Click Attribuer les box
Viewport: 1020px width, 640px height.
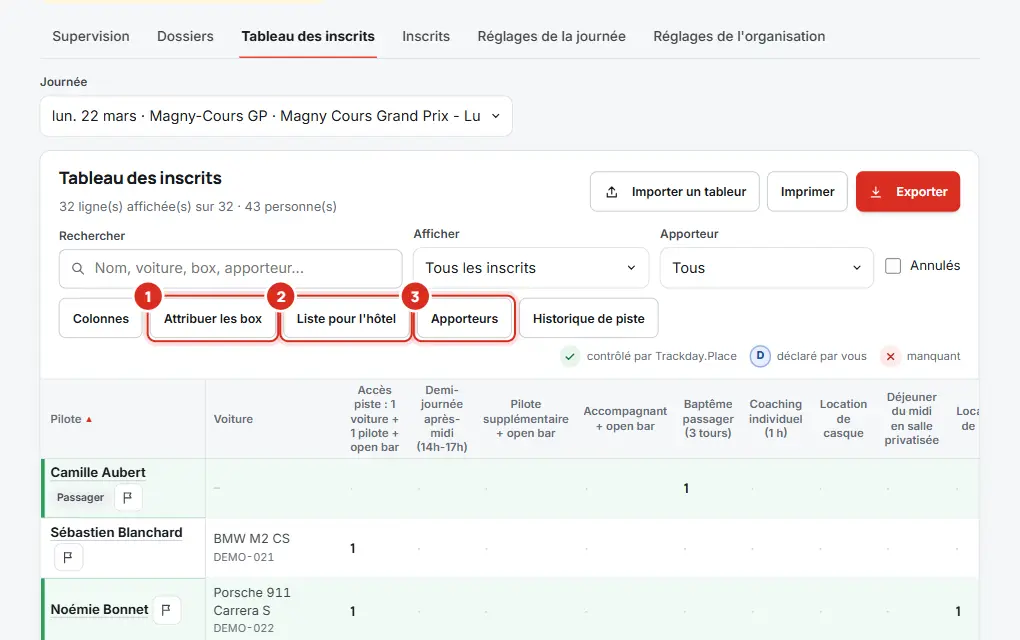(213, 319)
